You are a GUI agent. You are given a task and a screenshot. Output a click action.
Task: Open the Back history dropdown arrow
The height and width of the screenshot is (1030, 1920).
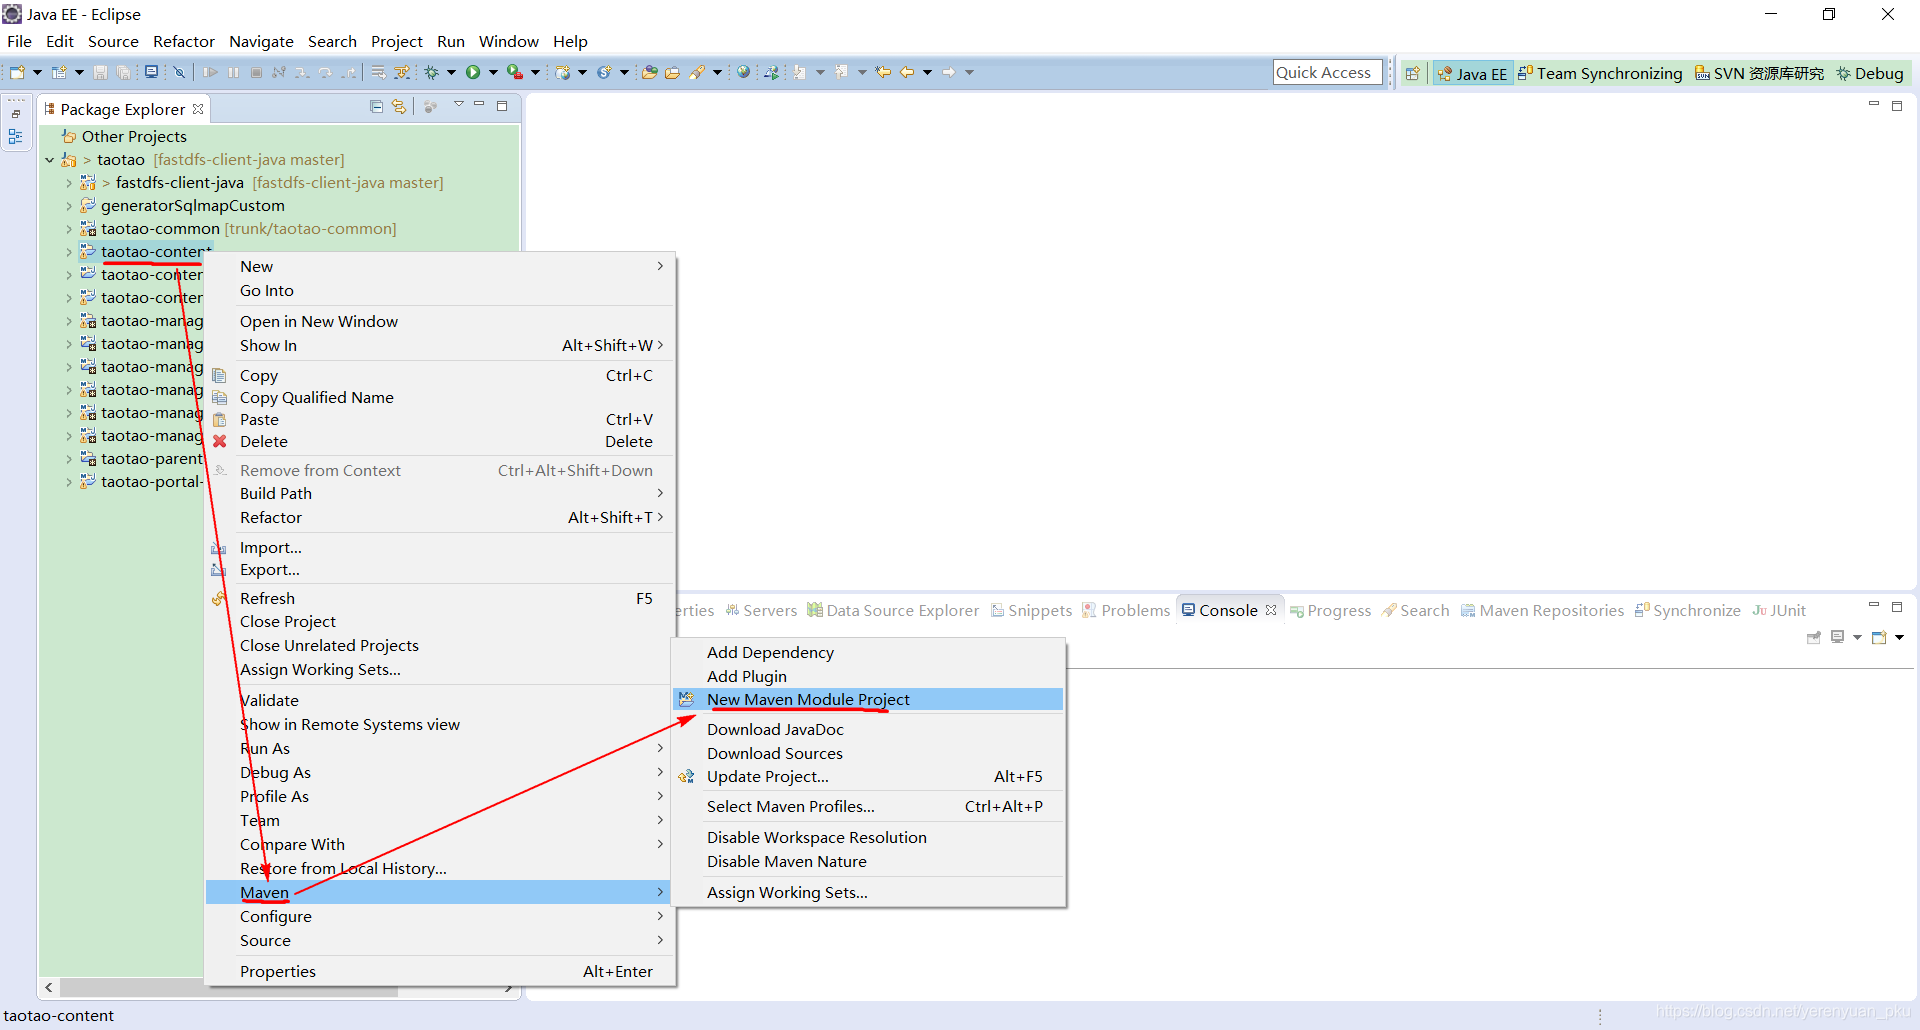tap(927, 72)
